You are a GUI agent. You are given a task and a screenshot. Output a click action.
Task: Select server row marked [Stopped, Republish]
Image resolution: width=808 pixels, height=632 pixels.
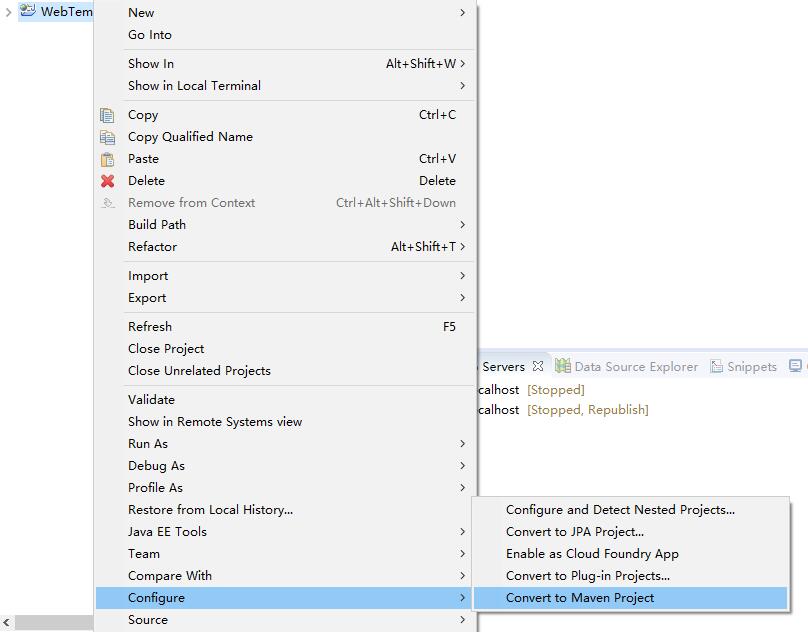(x=563, y=410)
